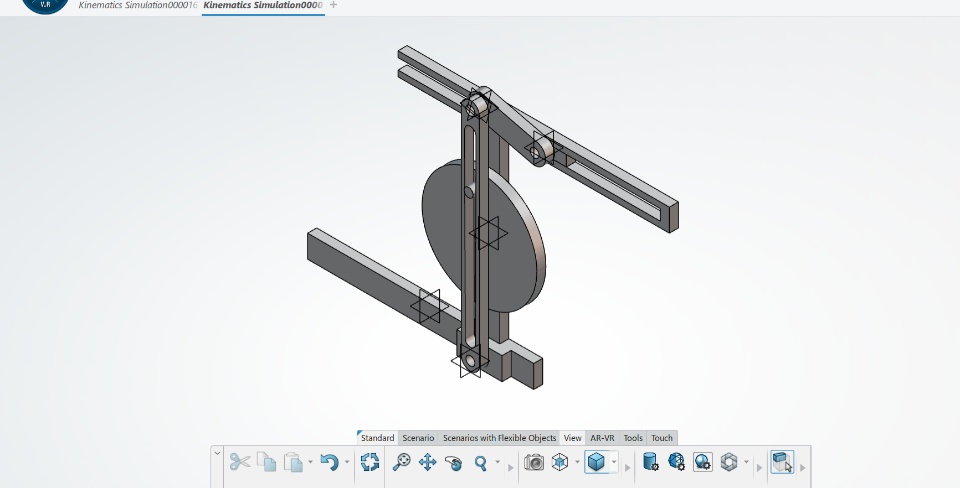This screenshot has height=488, width=960.
Task: Click the Fit All In magnifier icon
Action: tap(401, 462)
